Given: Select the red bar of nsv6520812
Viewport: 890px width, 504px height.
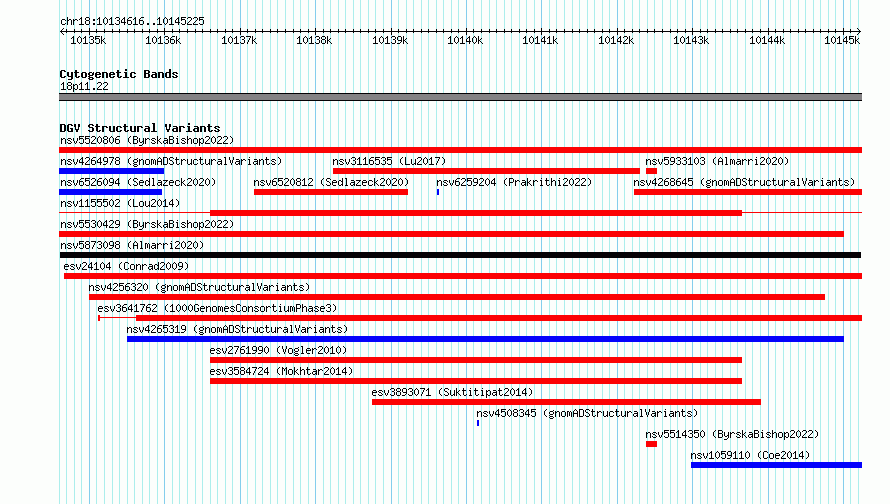Looking at the screenshot, I should coord(331,192).
